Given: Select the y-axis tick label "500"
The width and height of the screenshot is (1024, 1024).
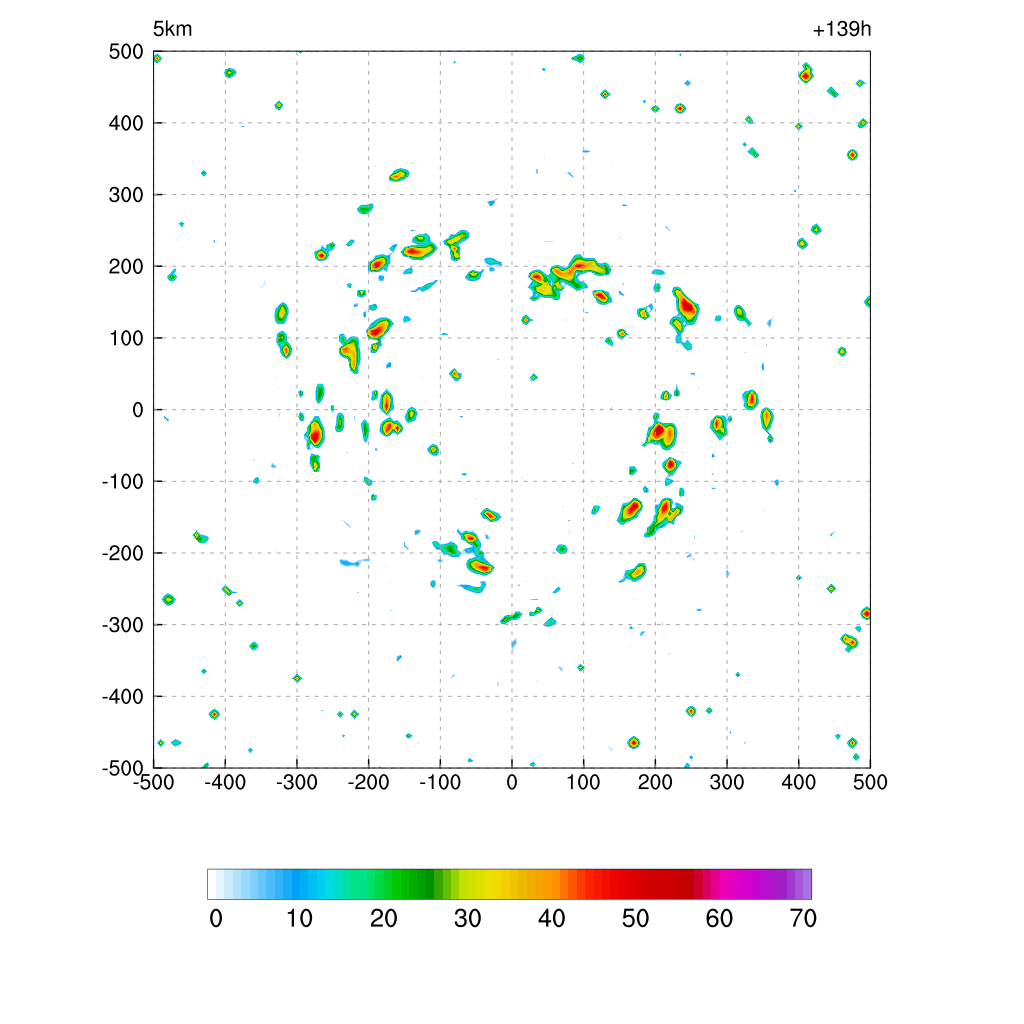Looking at the screenshot, I should [126, 52].
